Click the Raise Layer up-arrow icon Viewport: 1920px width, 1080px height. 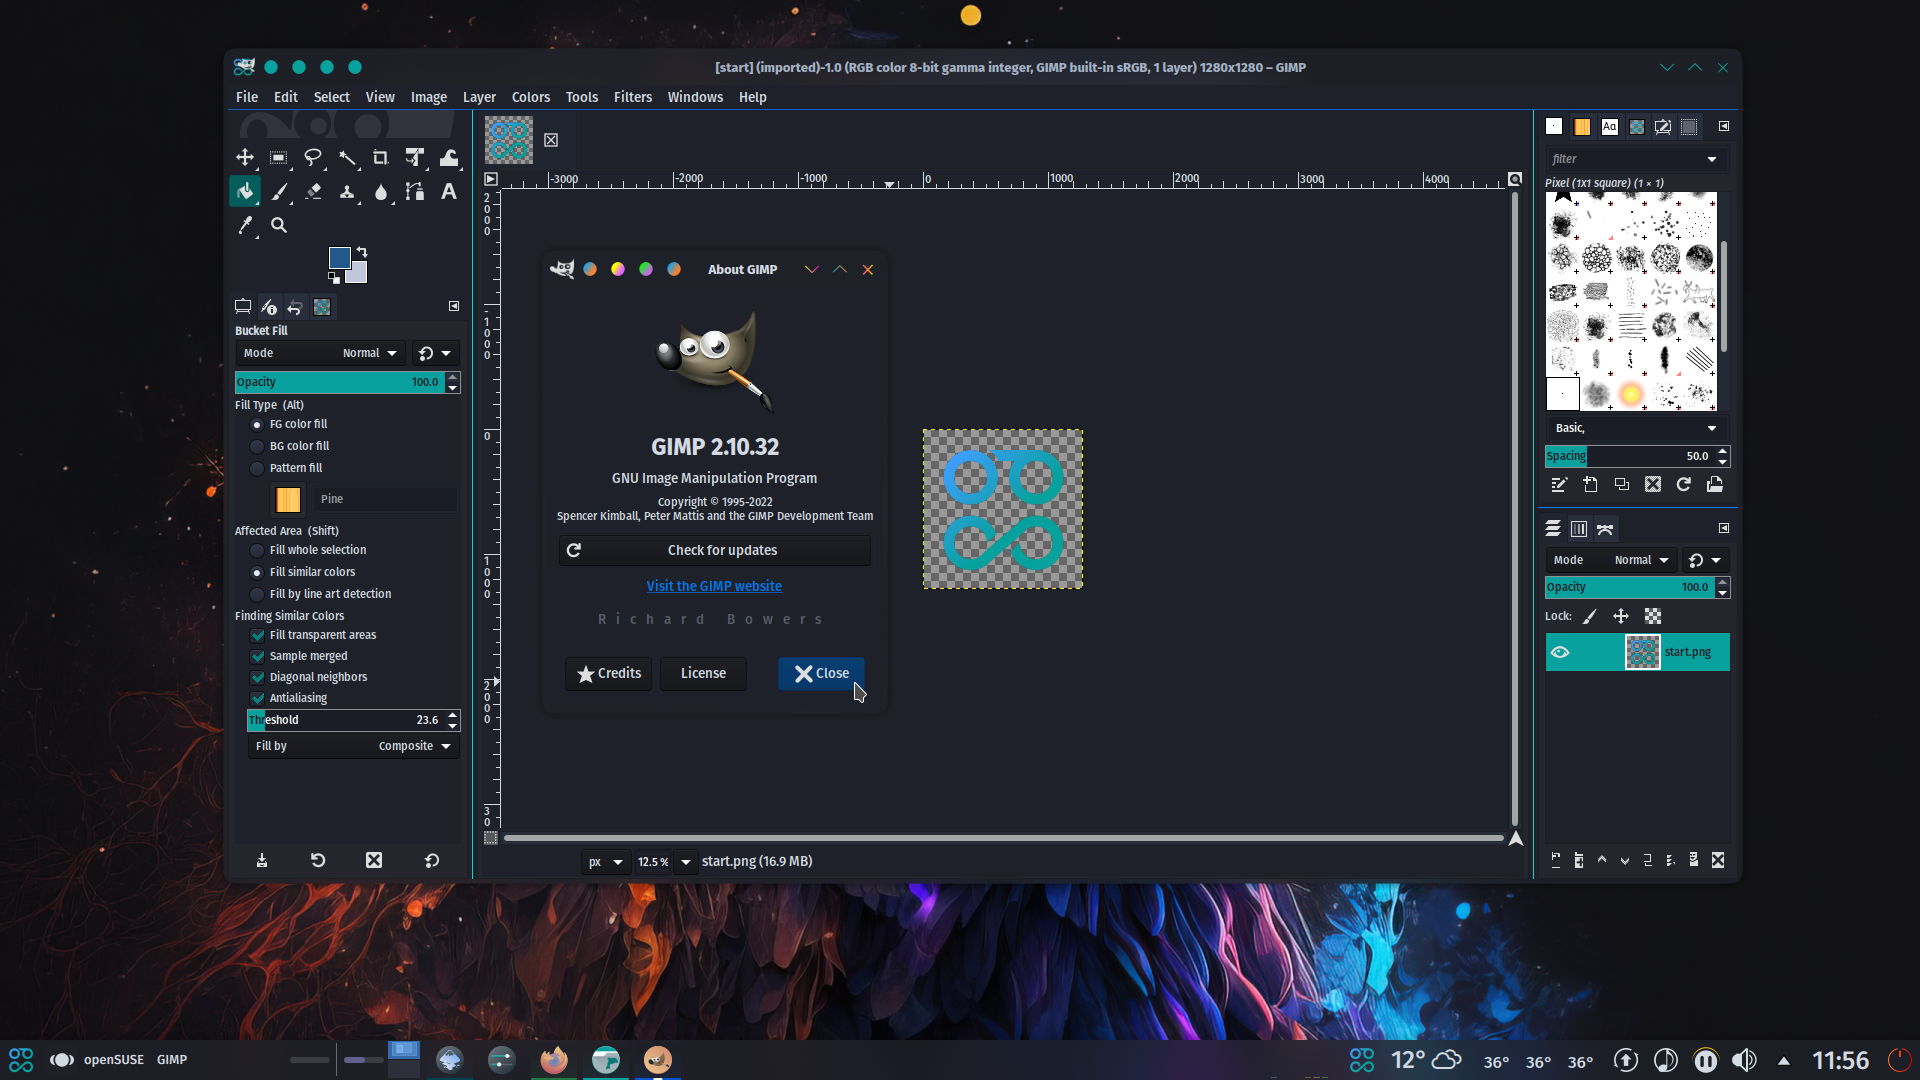tap(1602, 860)
